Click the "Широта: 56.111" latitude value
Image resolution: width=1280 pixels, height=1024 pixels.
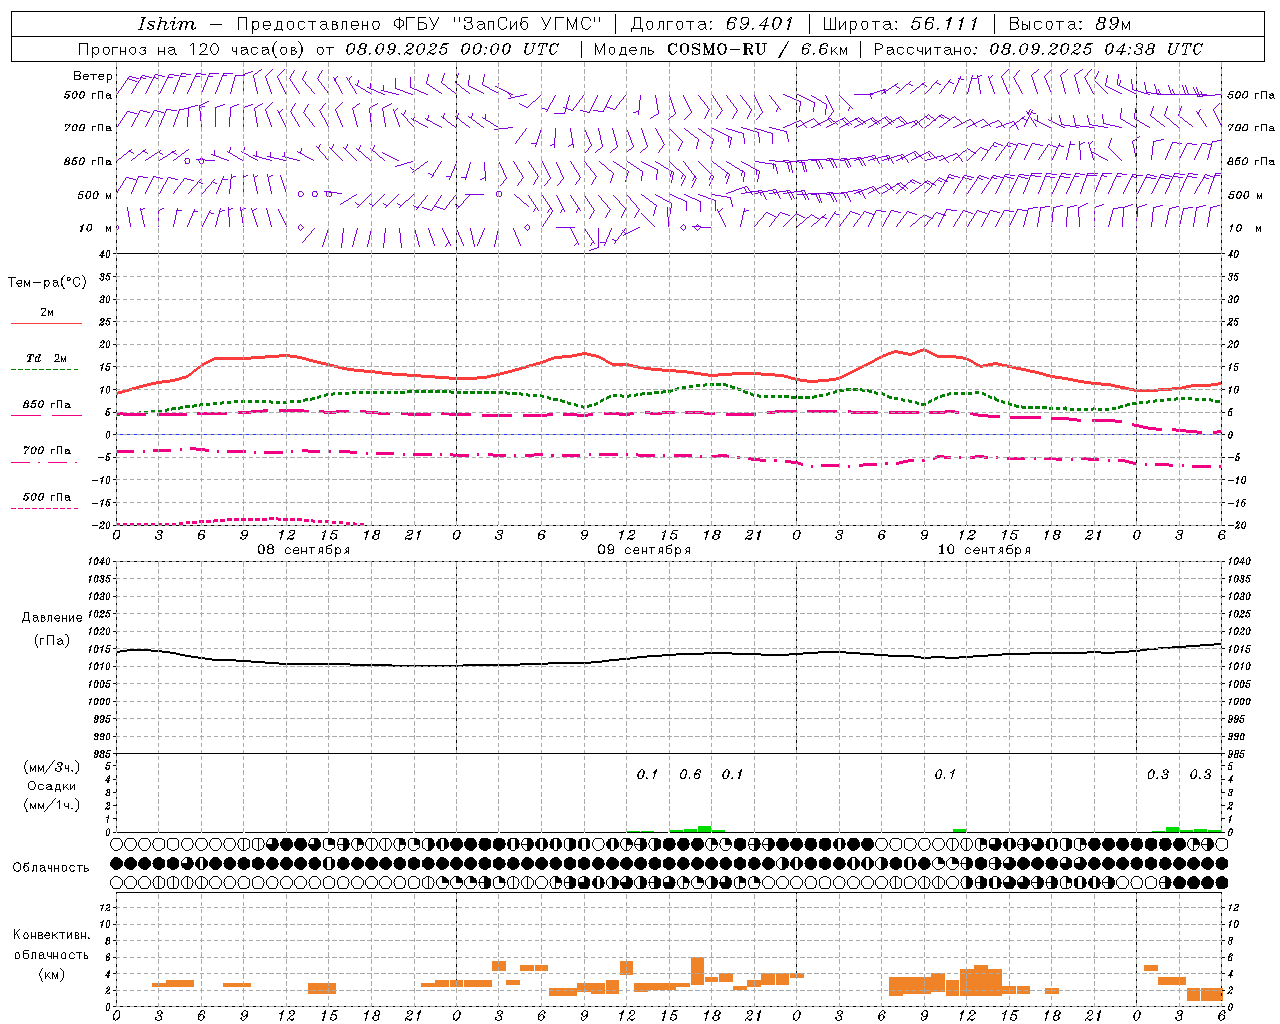point(901,24)
